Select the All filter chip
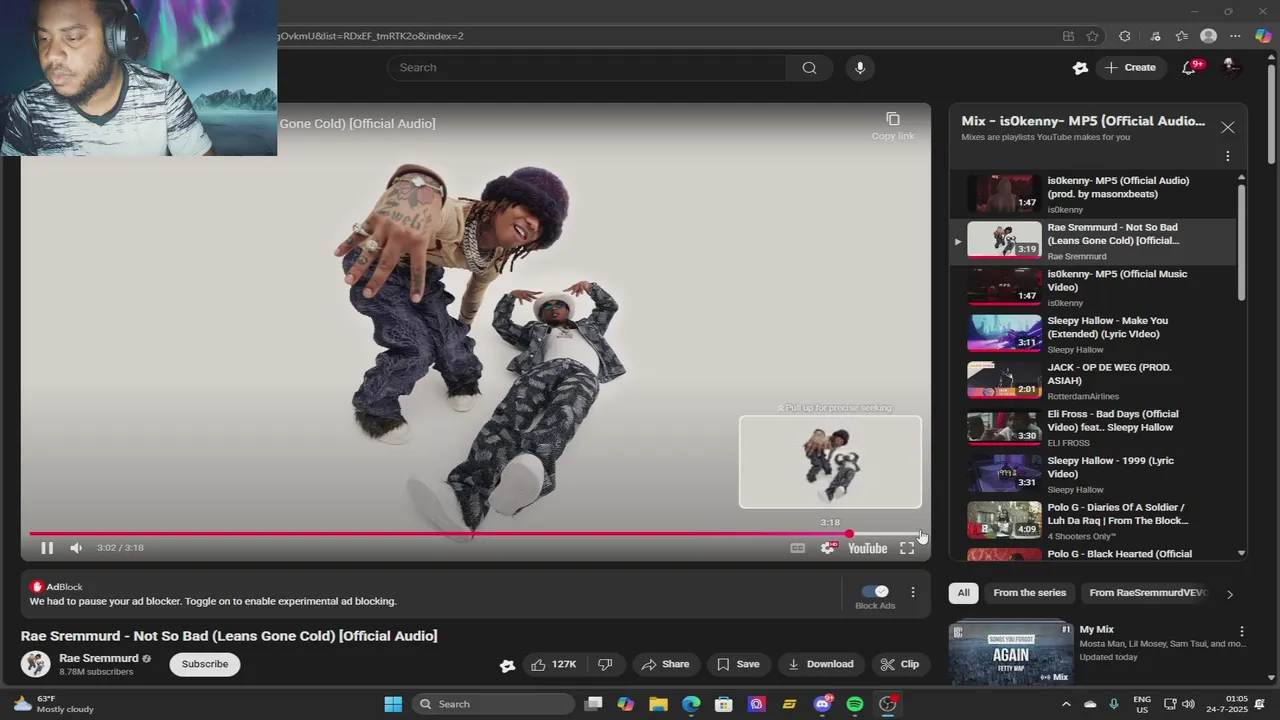Viewport: 1280px width, 720px height. 963,593
